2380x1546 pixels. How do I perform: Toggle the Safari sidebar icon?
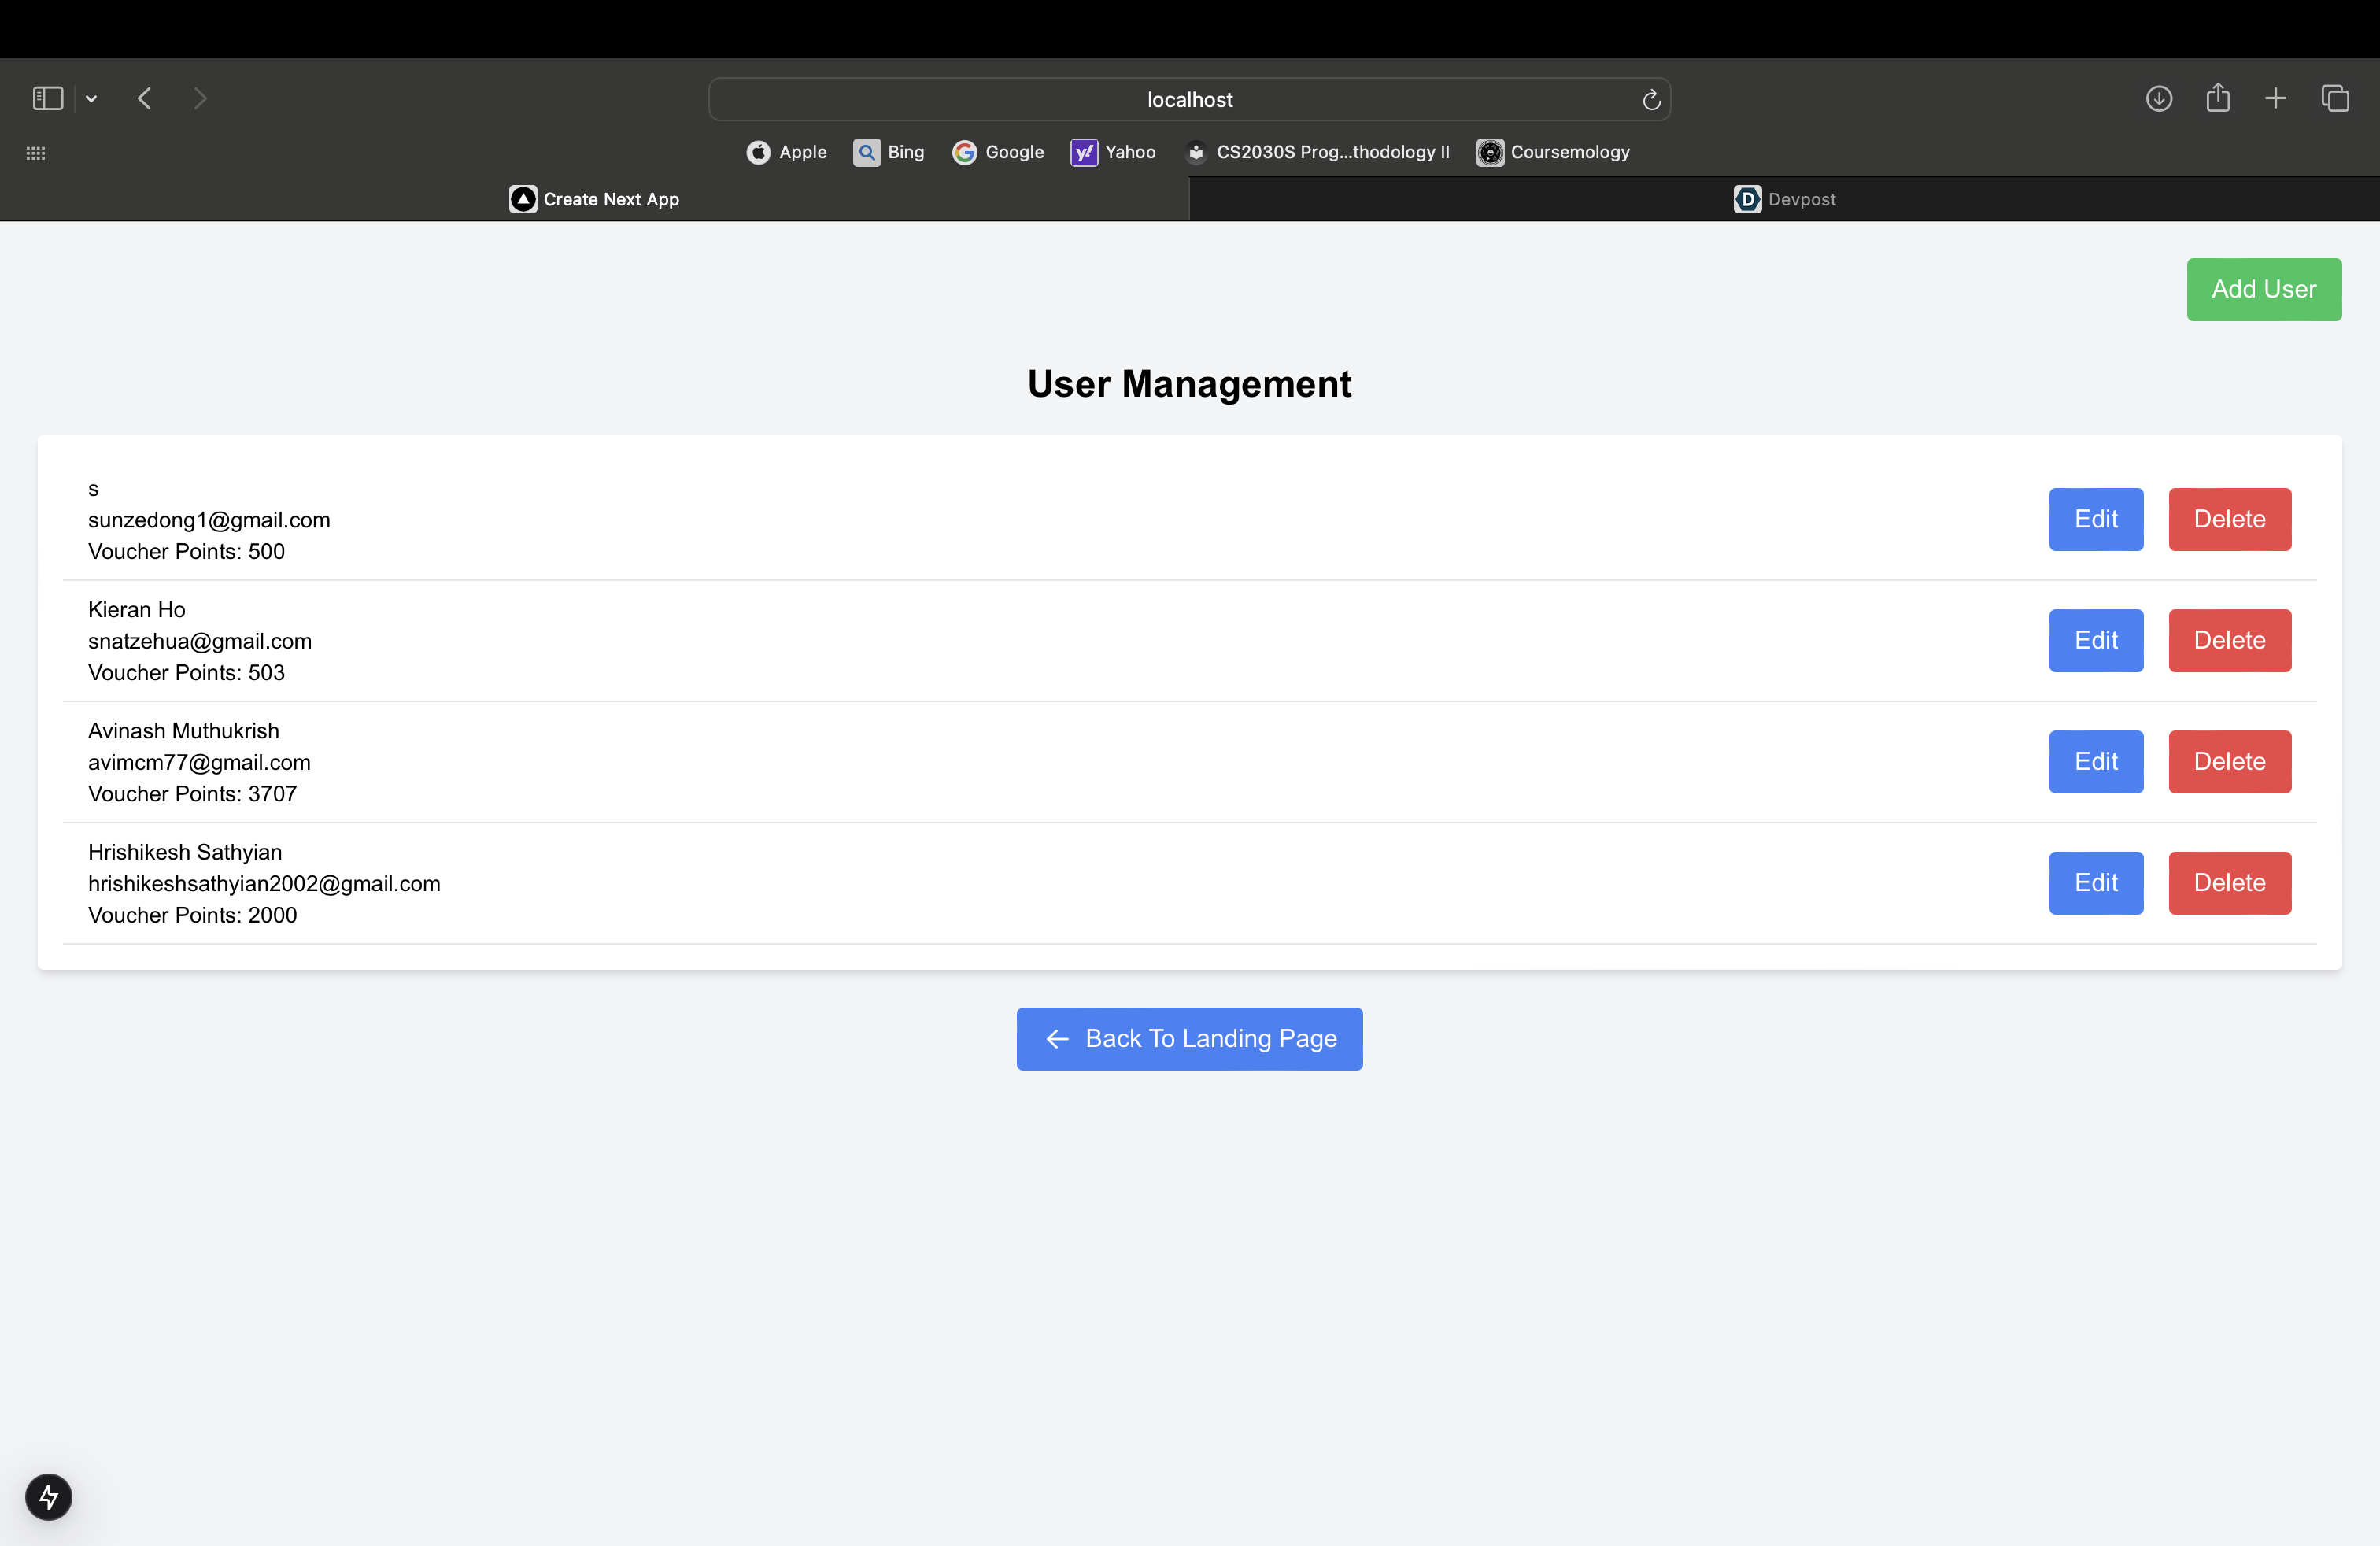47,98
